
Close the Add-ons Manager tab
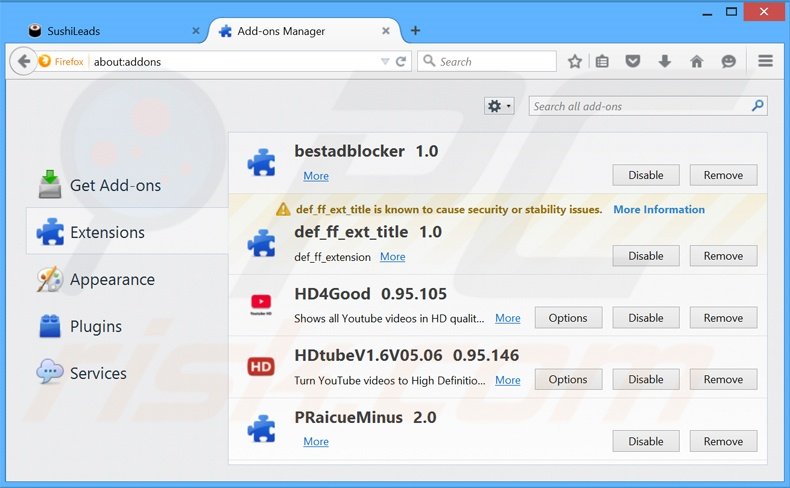[385, 31]
